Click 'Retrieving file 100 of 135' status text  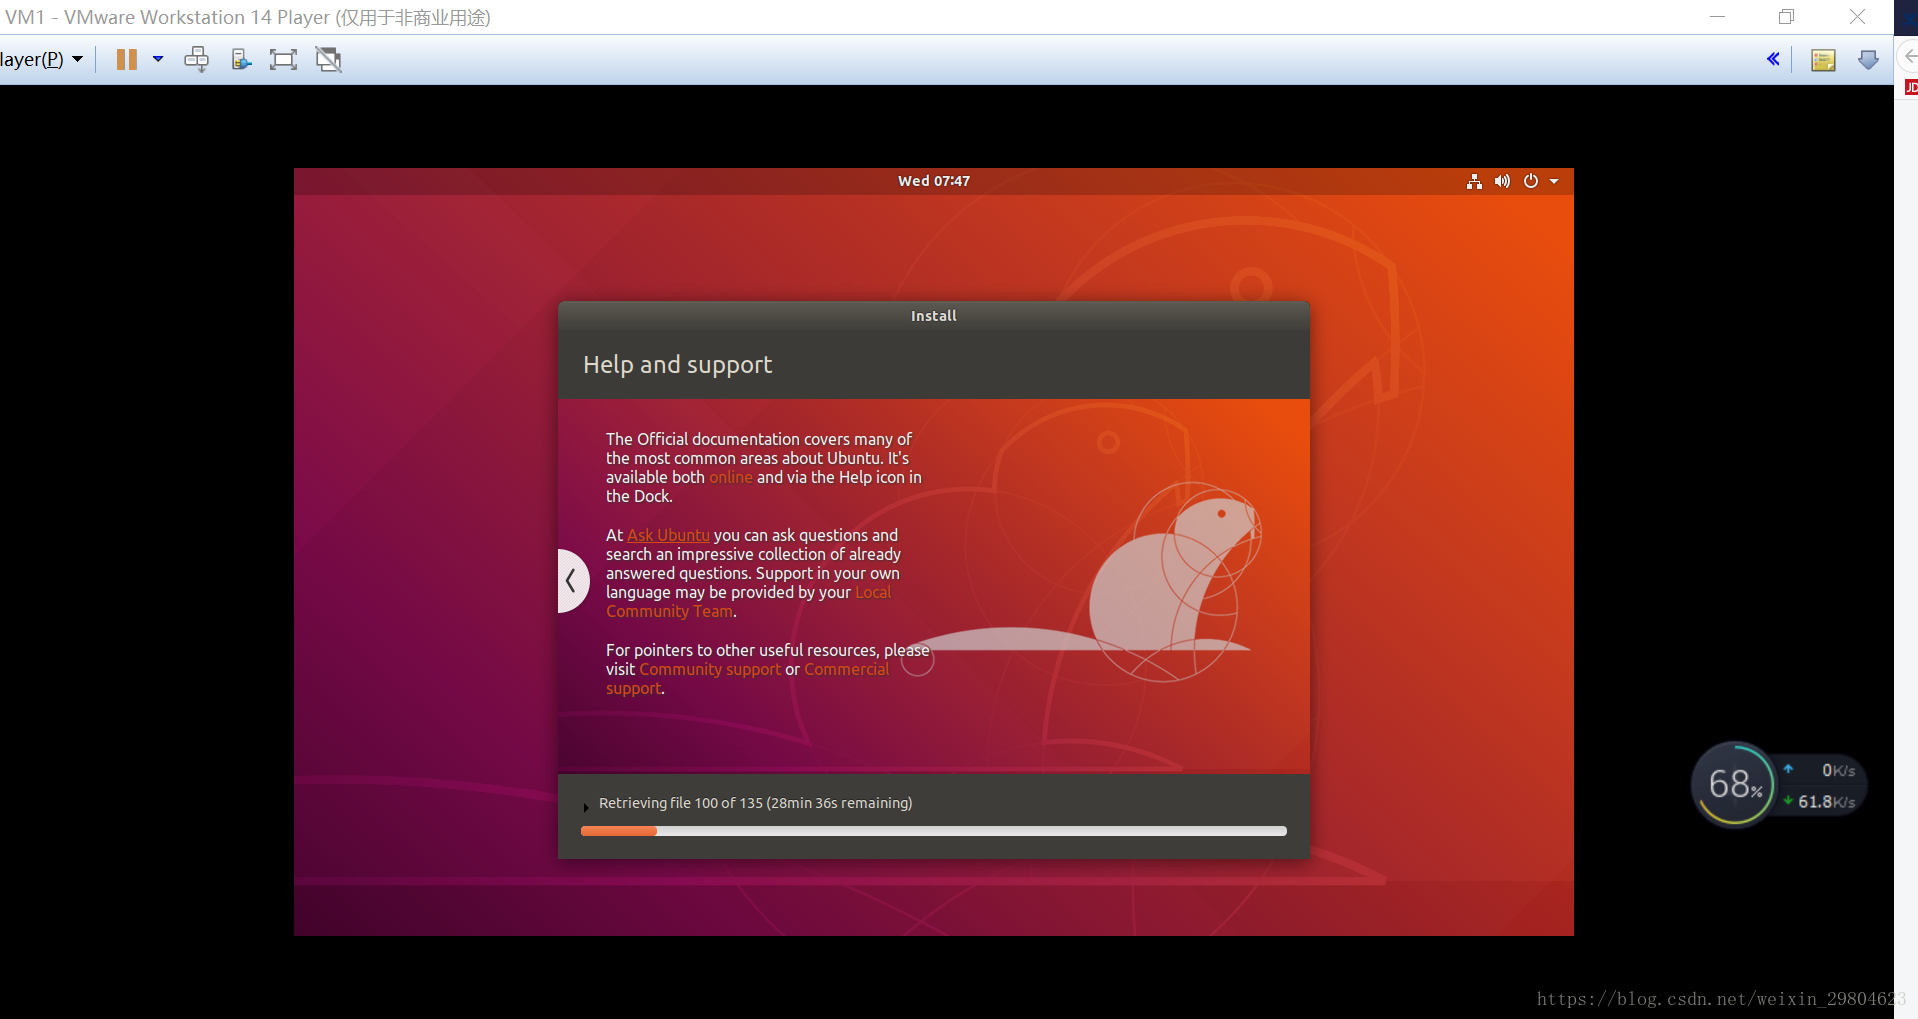755,803
